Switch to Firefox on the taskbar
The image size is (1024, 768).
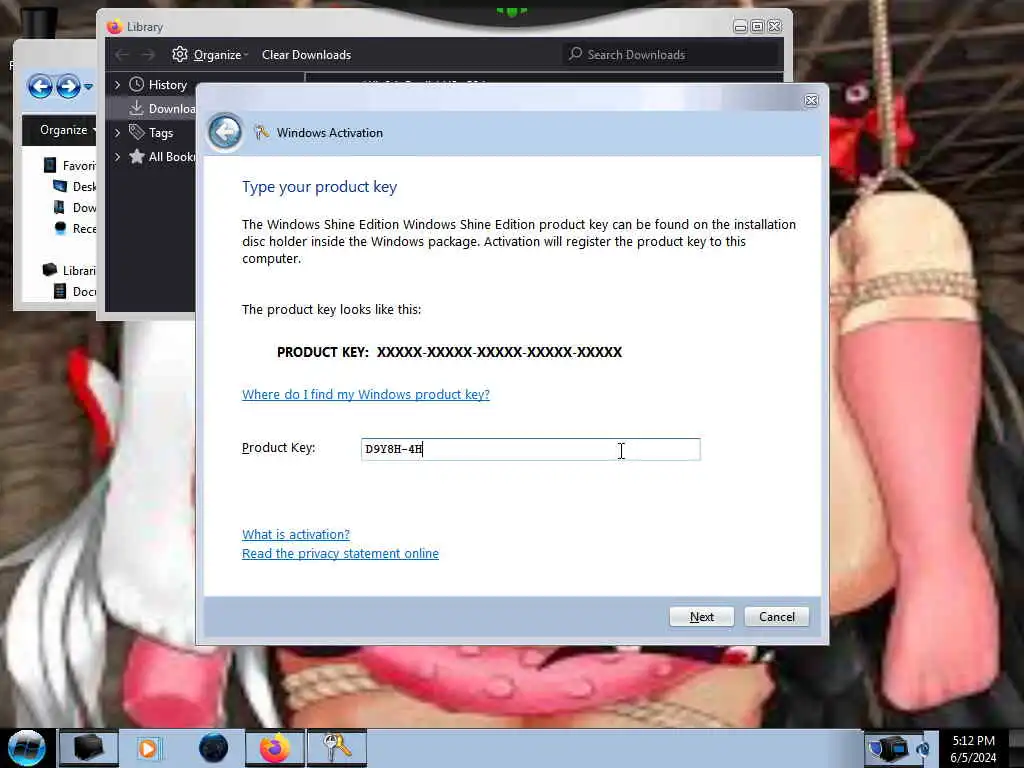pyautogui.click(x=275, y=747)
